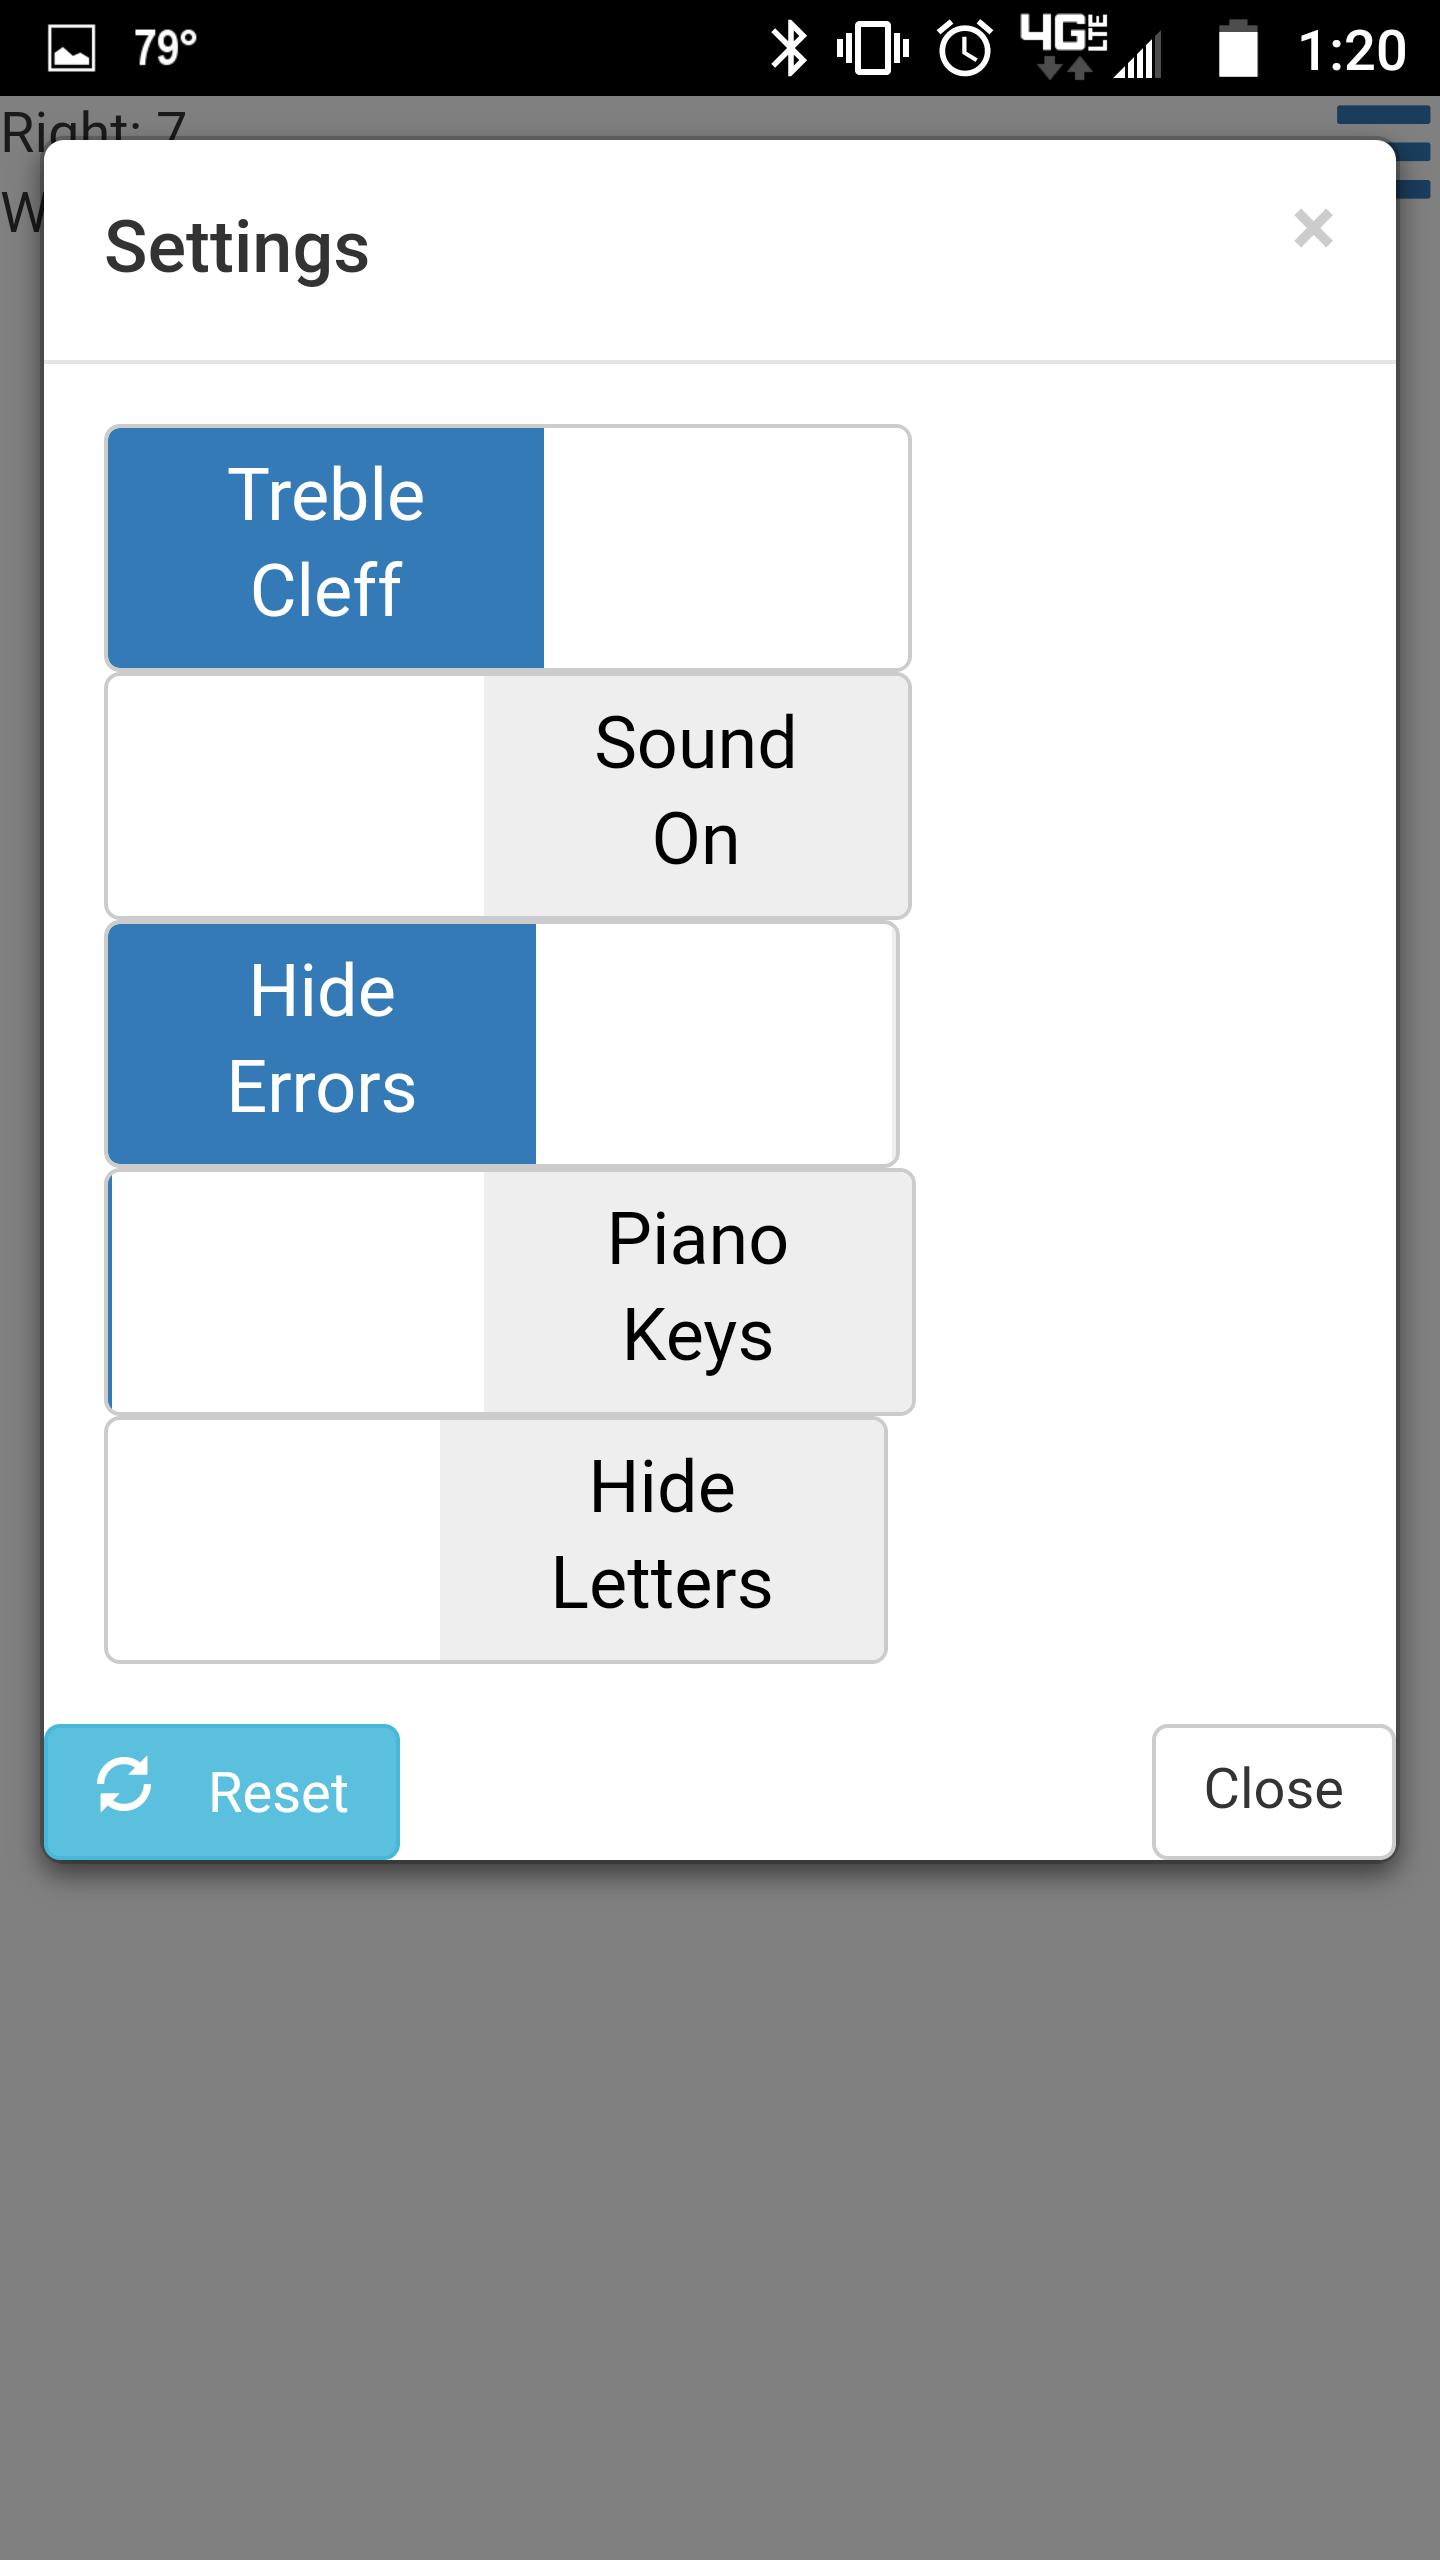This screenshot has height=2560, width=1440.
Task: Tap the alarm clock status icon
Action: pos(965,49)
